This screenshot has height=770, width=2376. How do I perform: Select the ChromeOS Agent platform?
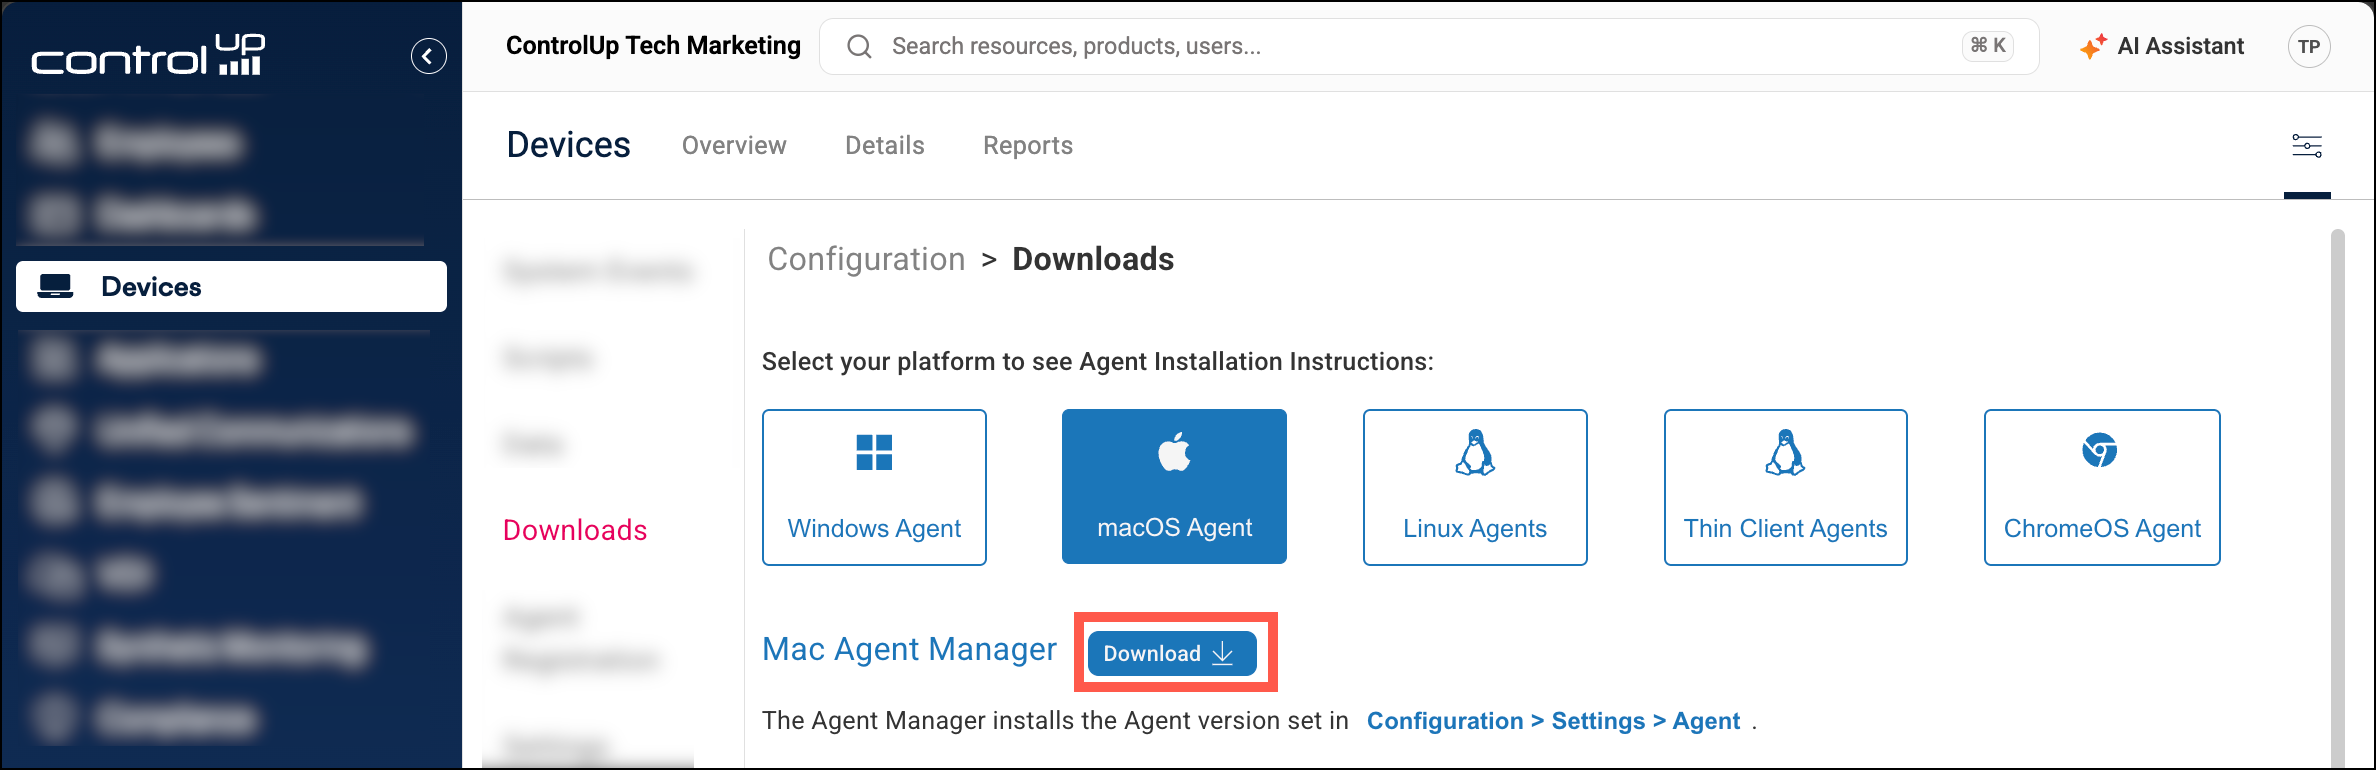point(2102,487)
